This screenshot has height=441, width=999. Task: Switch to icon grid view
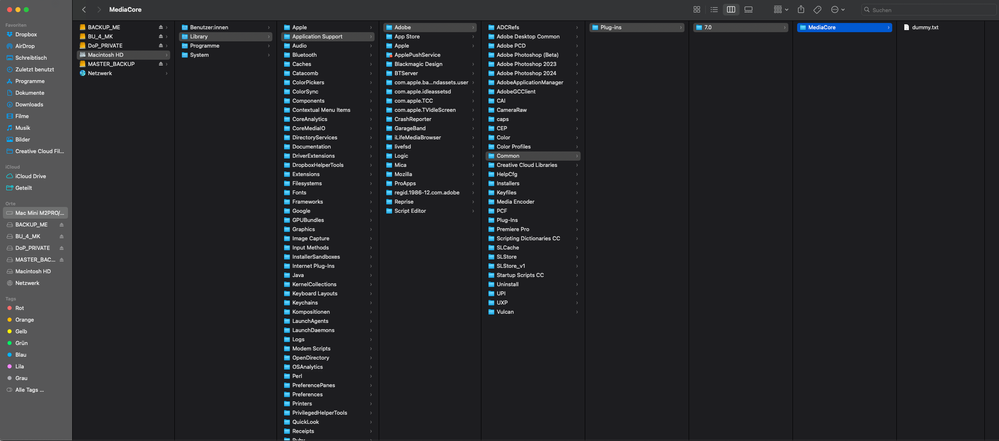click(696, 10)
